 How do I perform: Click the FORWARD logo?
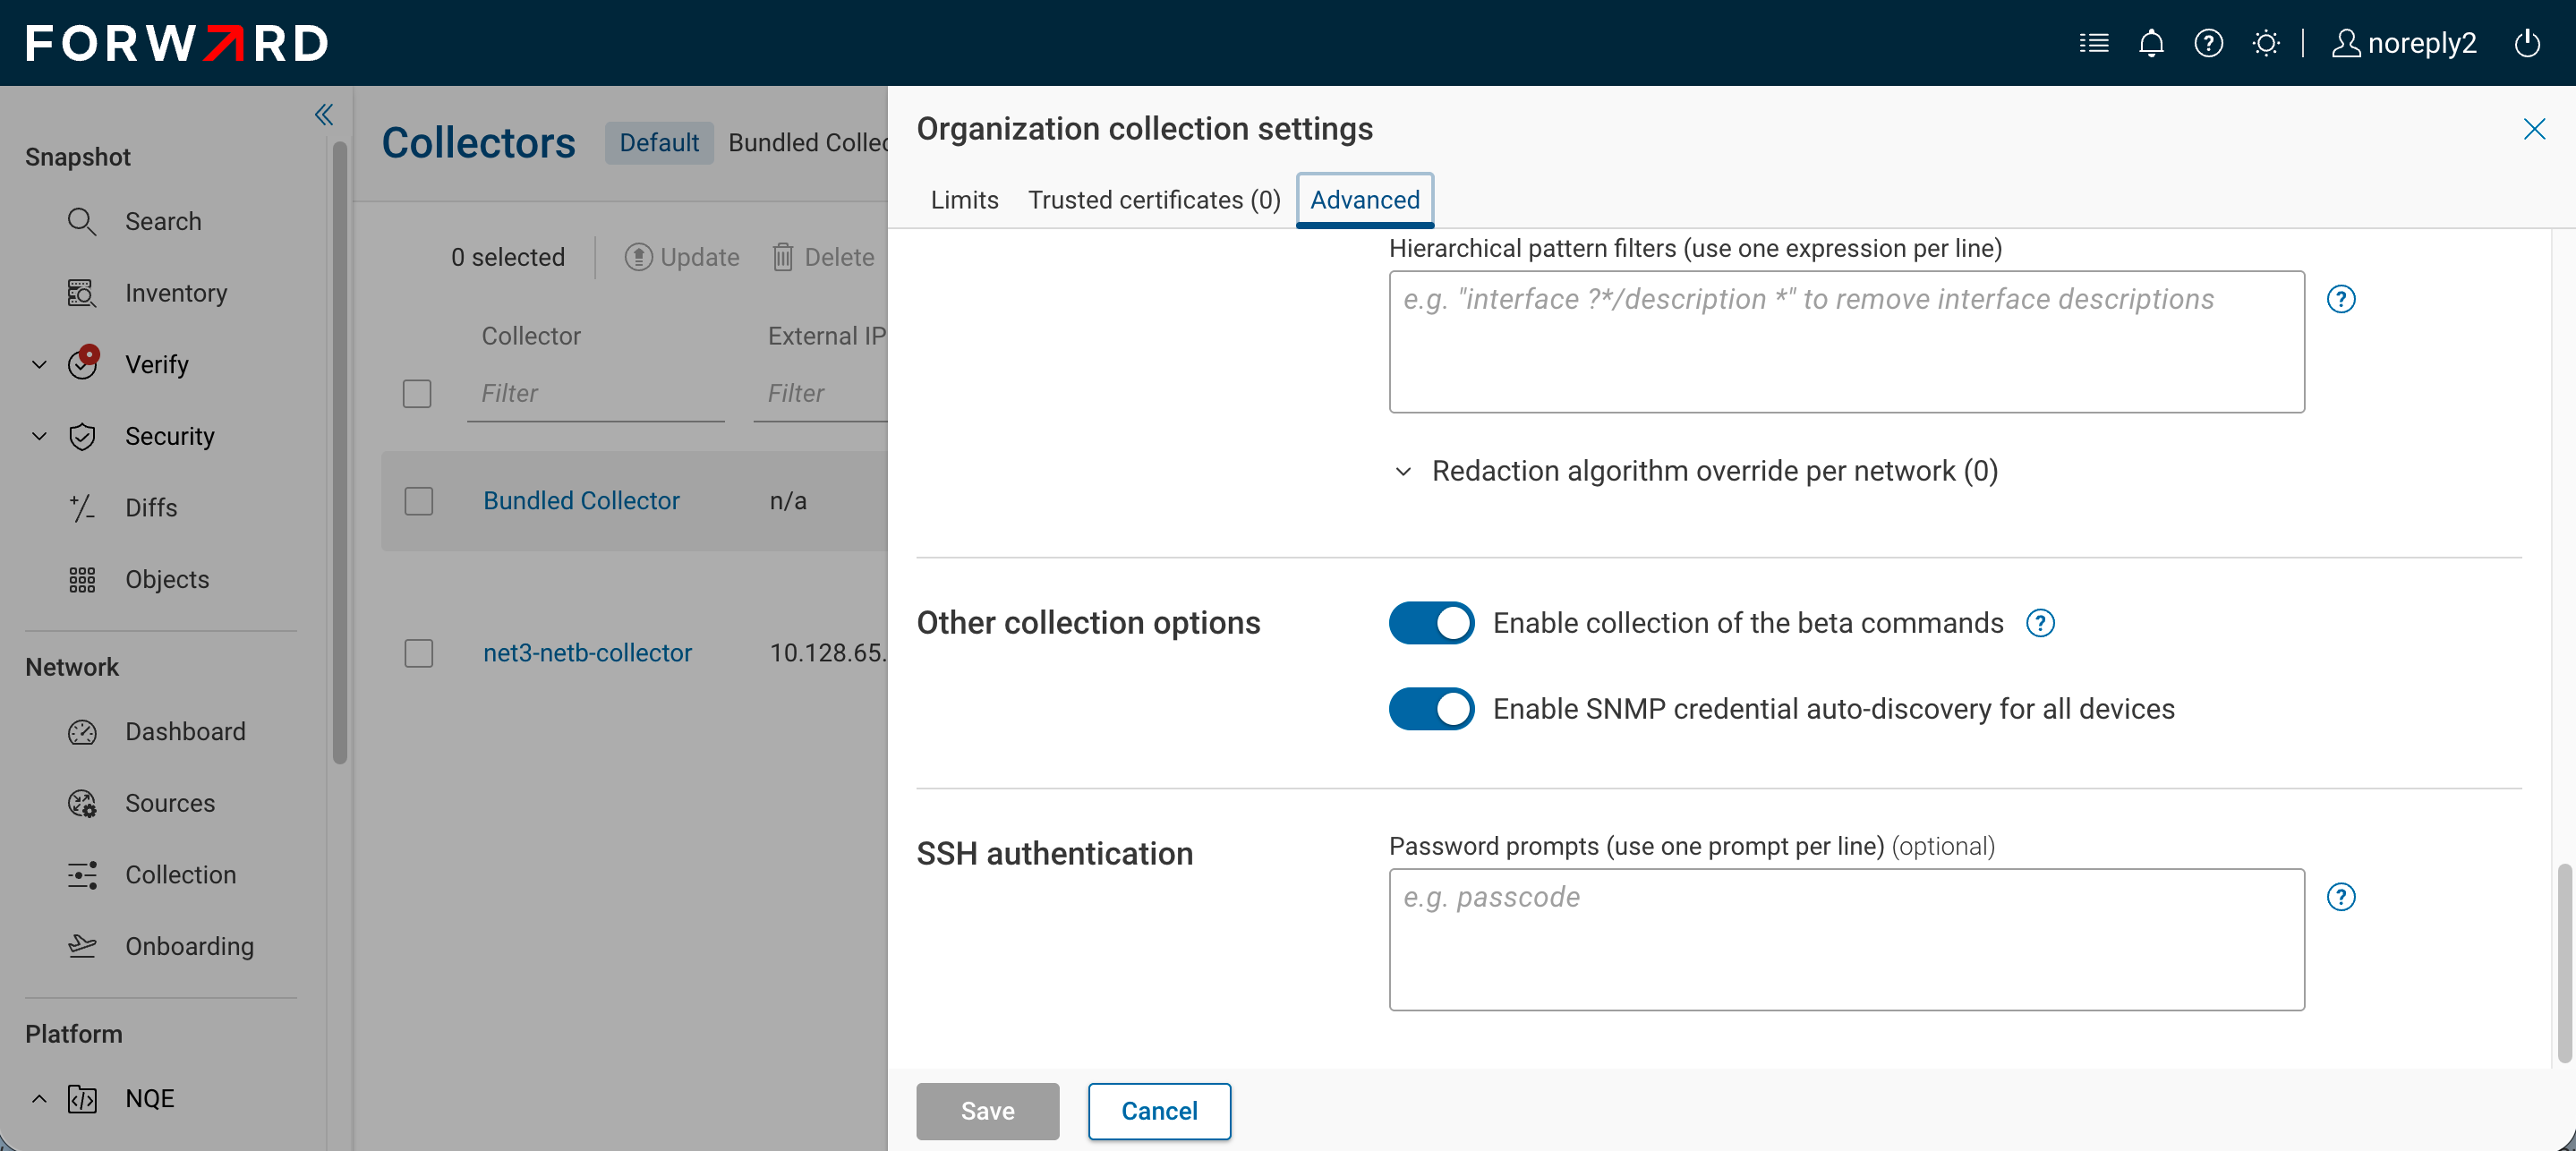pyautogui.click(x=177, y=43)
